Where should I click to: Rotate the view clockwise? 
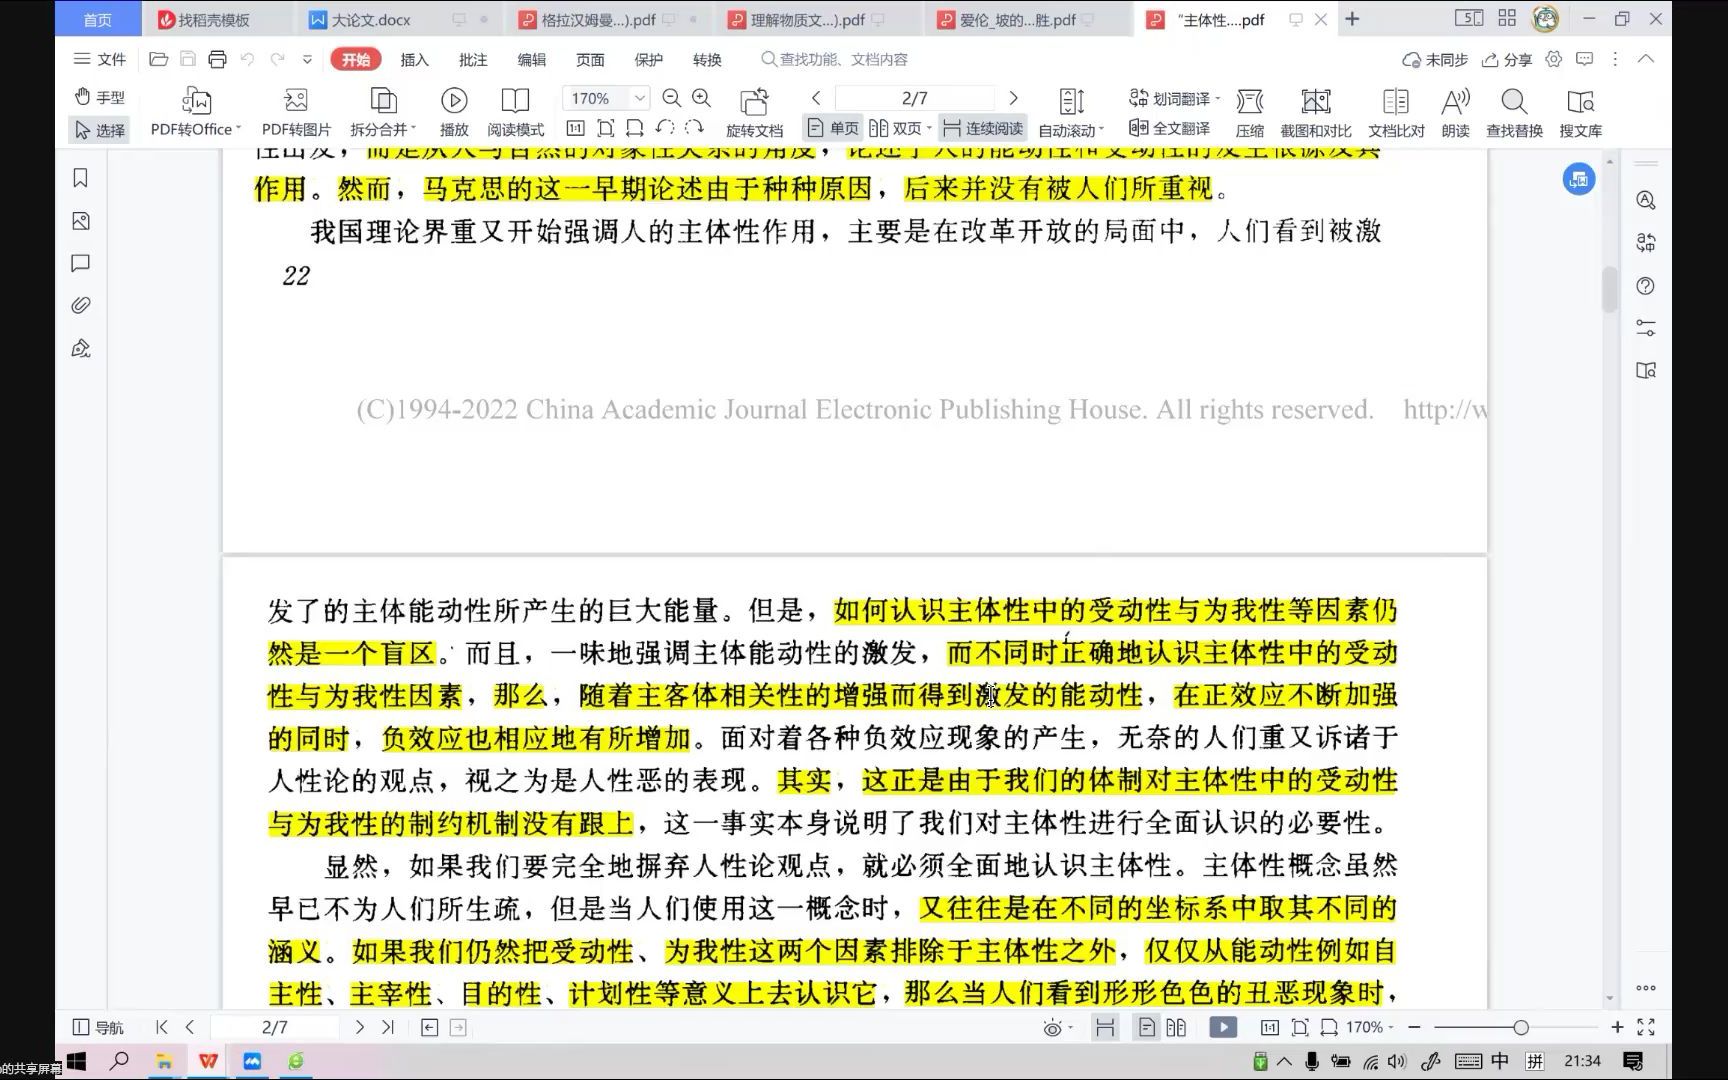694,128
